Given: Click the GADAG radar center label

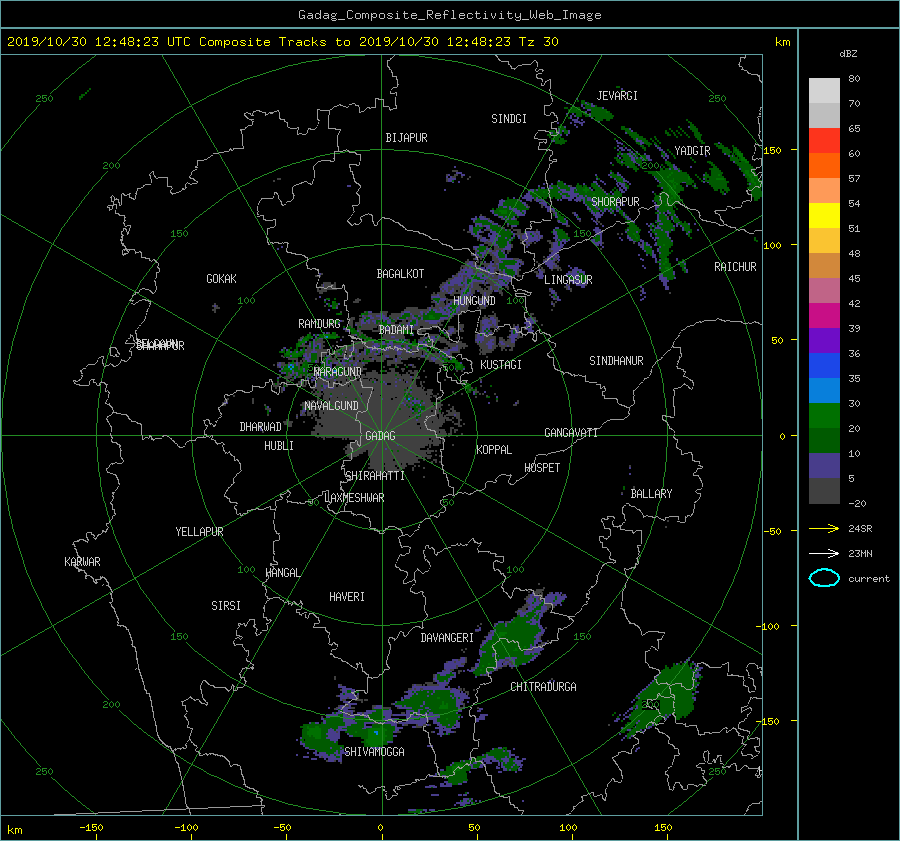Looking at the screenshot, I should pos(380,436).
